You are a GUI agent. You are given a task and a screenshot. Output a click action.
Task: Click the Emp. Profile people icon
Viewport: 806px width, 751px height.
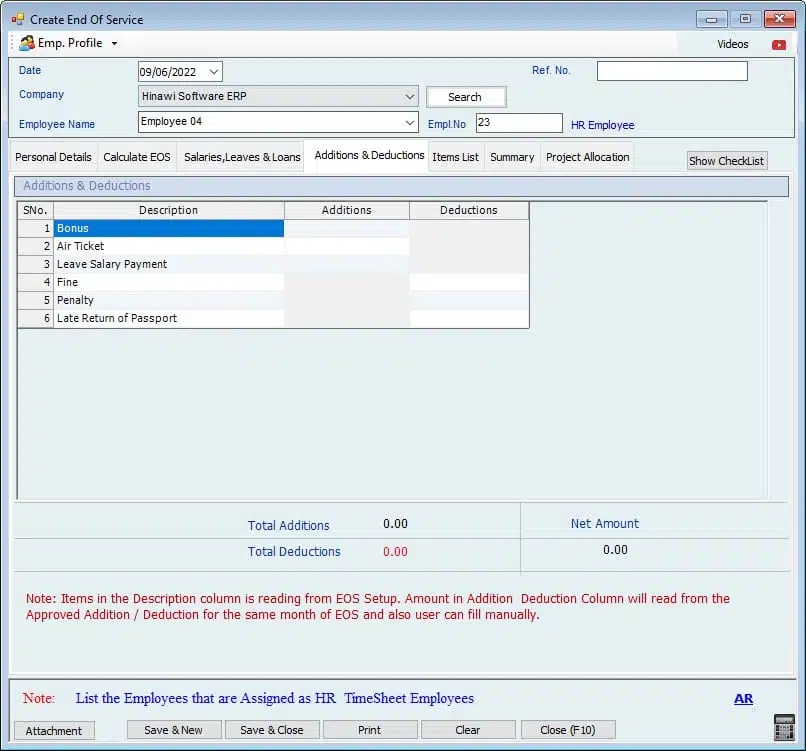(x=27, y=43)
